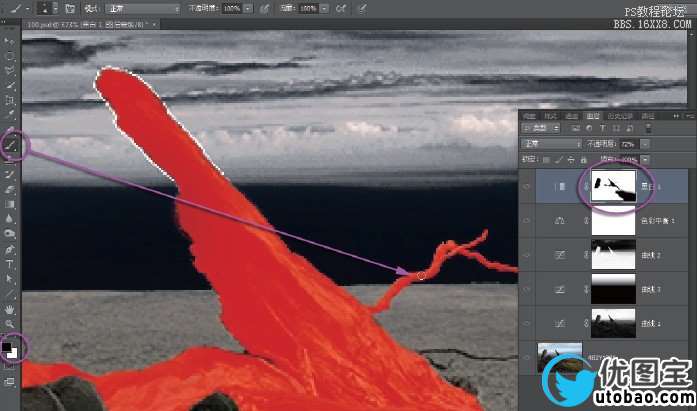Close the open document tab
697x411 pixels.
coord(154,25)
